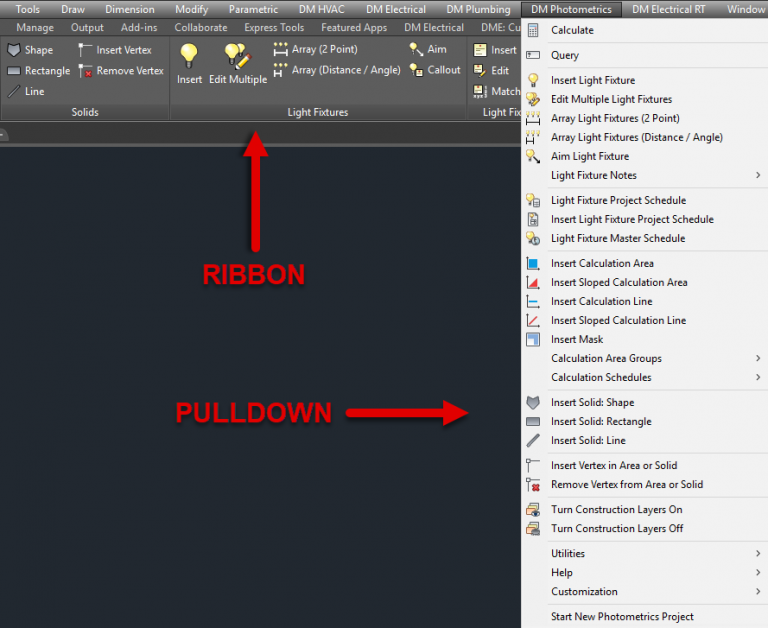The width and height of the screenshot is (768, 628).
Task: Click the Light Fixtures panel title
Action: tap(318, 112)
